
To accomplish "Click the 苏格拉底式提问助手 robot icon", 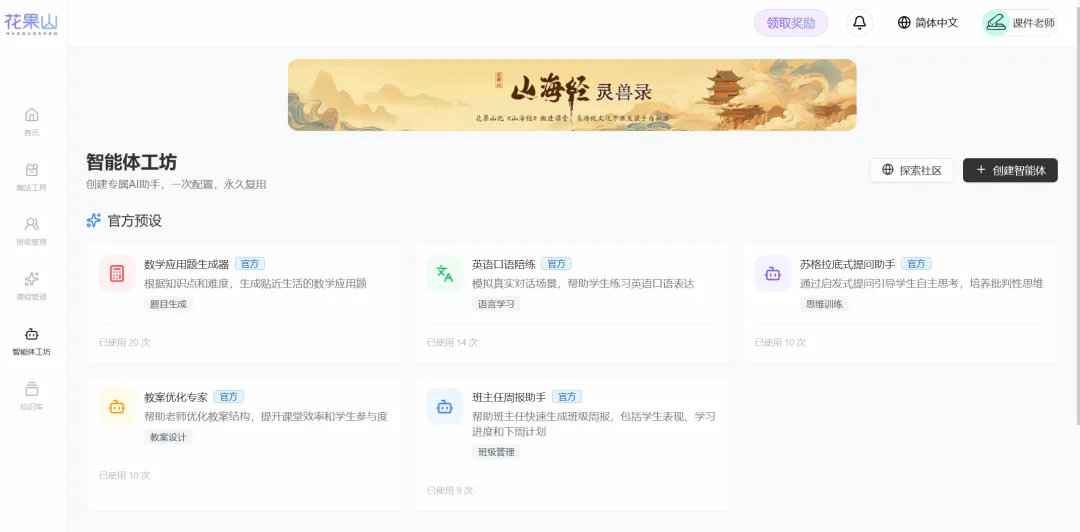I will click(x=773, y=274).
